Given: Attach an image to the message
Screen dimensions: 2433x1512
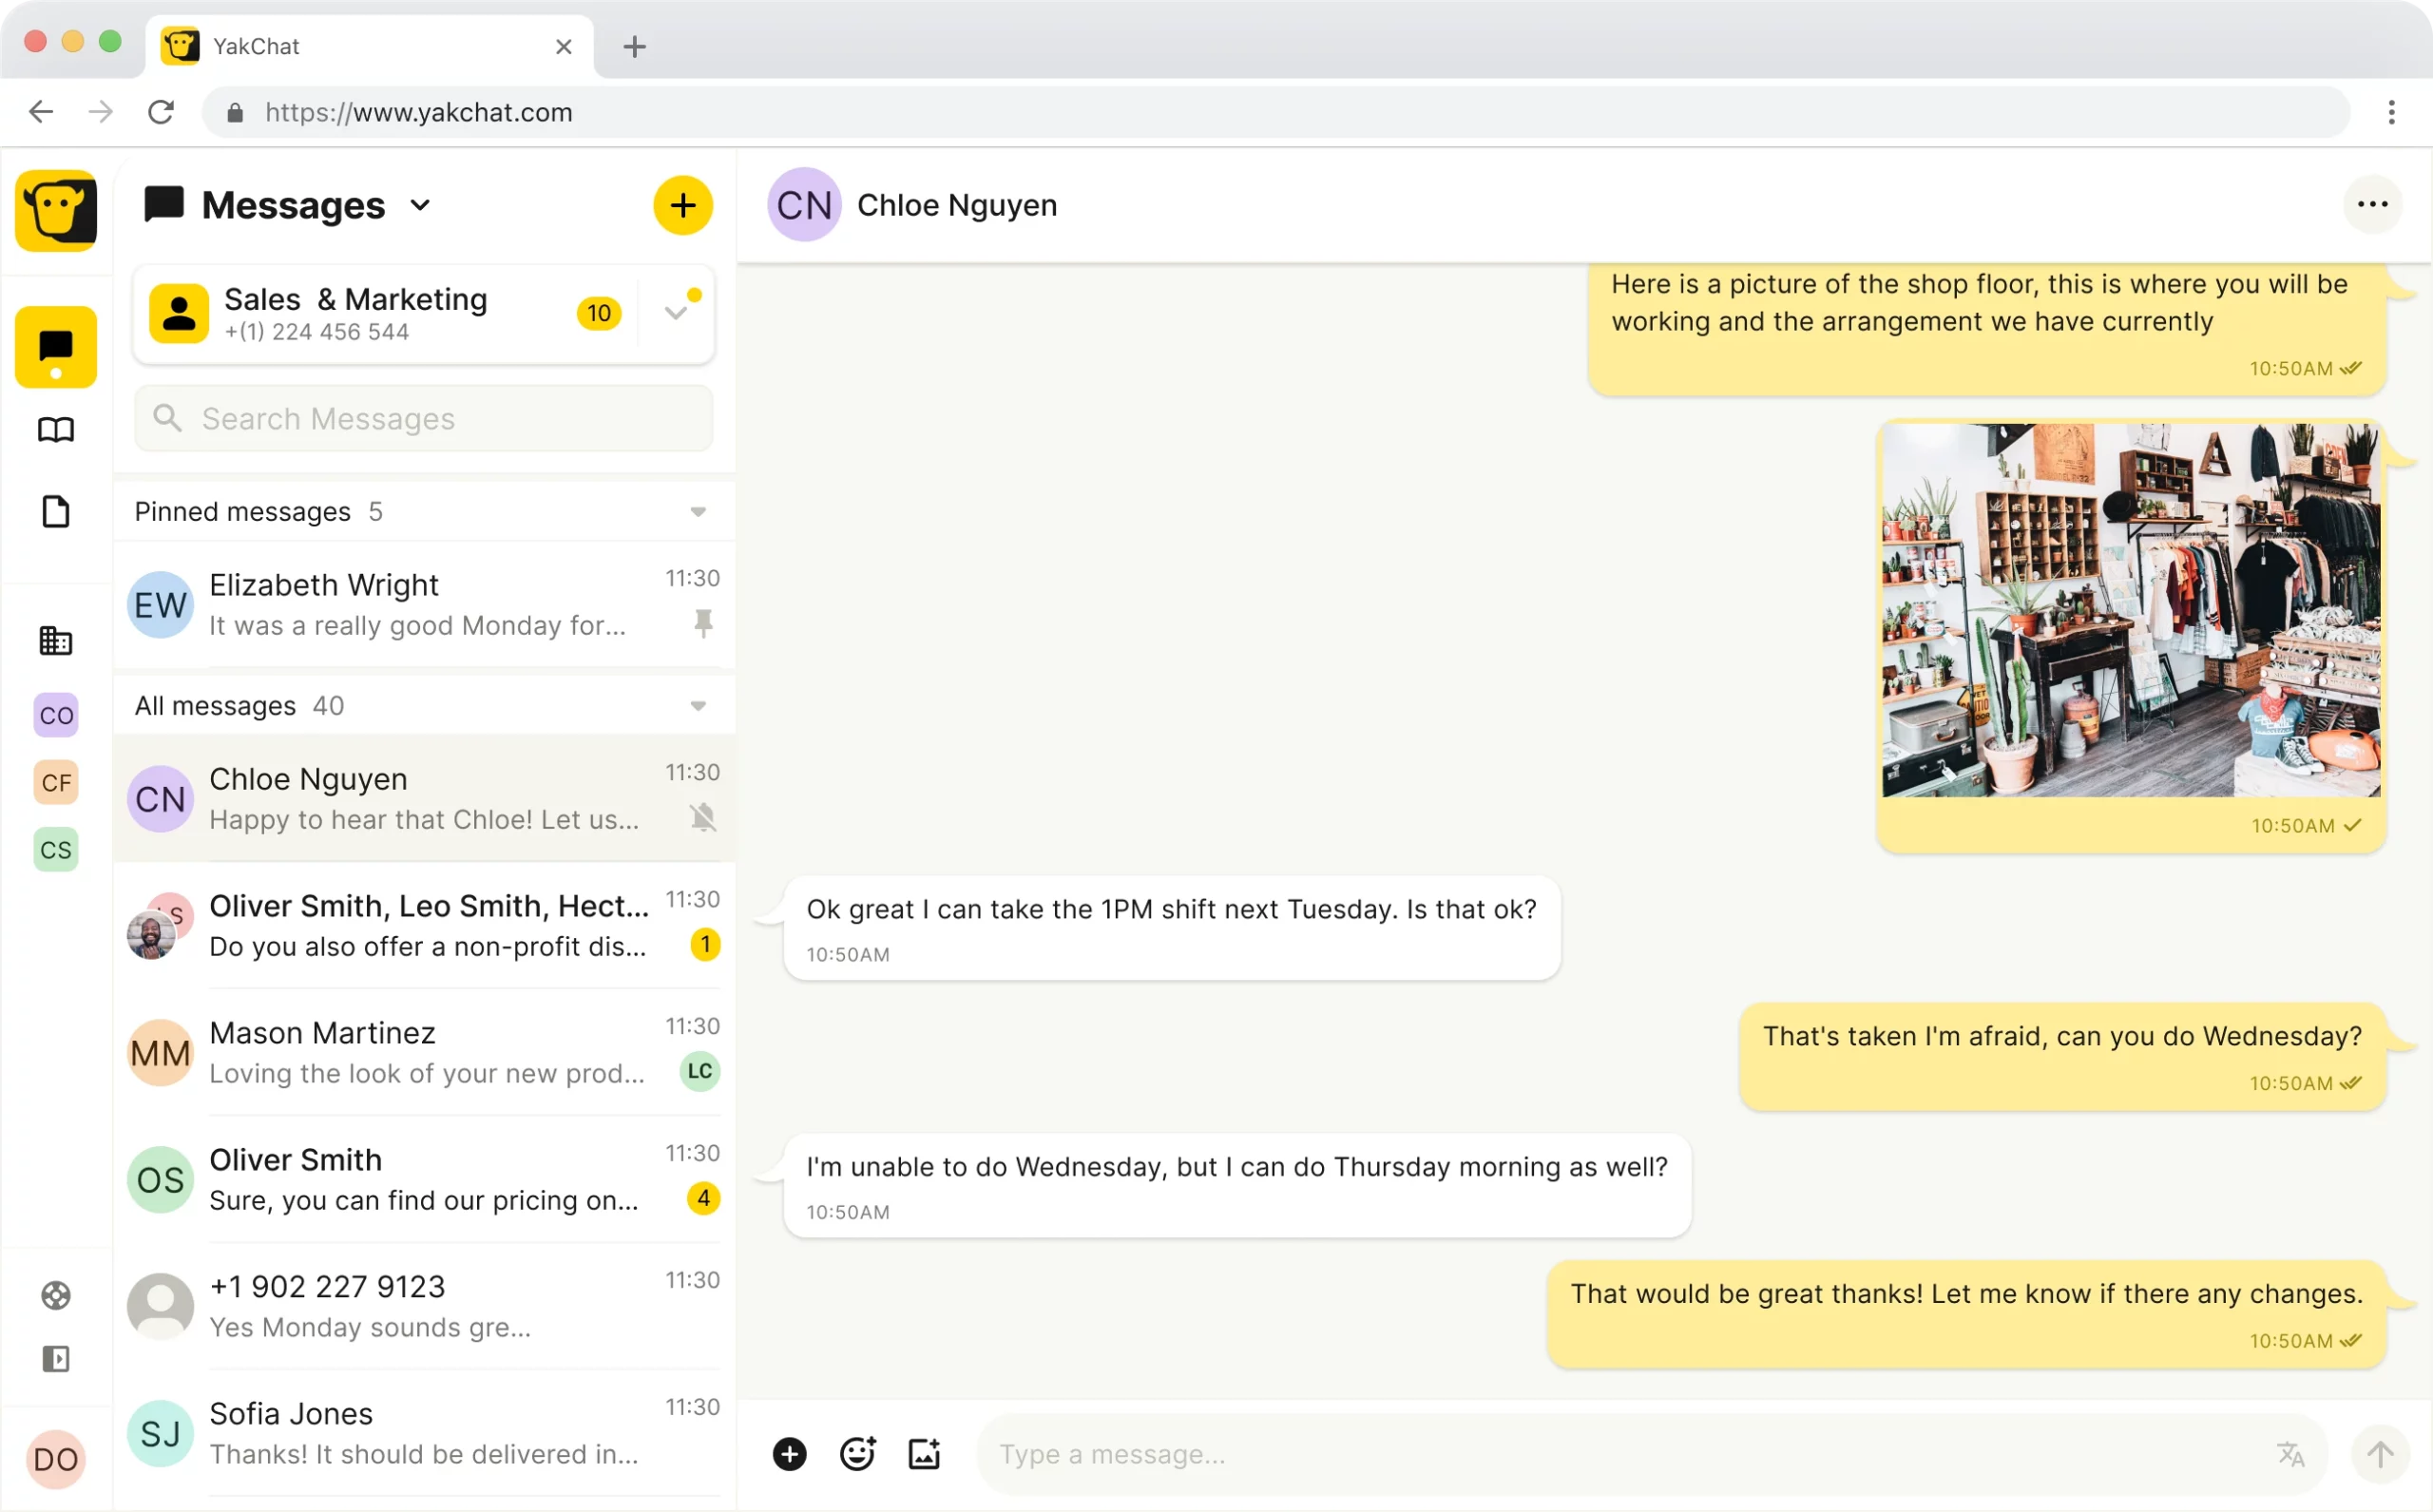Looking at the screenshot, I should click(923, 1453).
